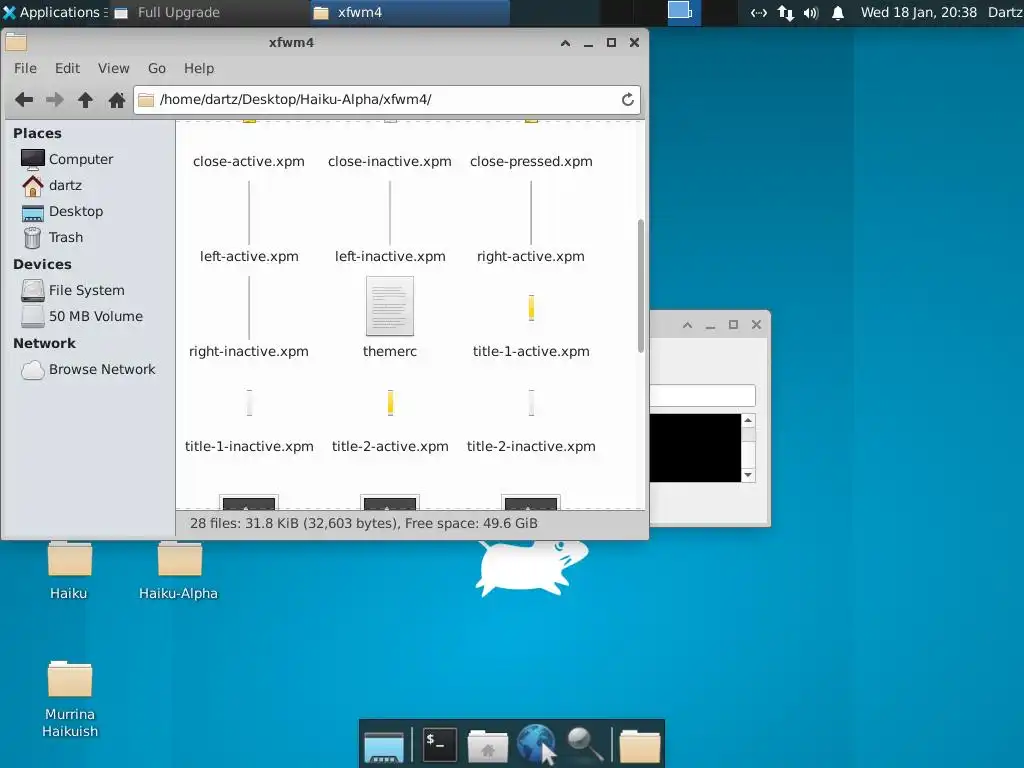This screenshot has height=768, width=1024.
Task: Open the Help menu
Action: pos(199,68)
